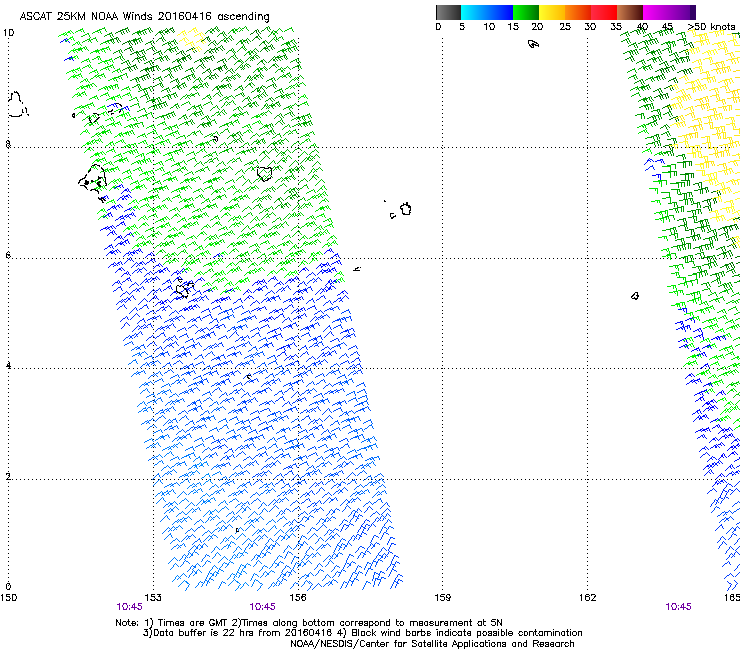Click the latitude label '8'

click(8, 144)
